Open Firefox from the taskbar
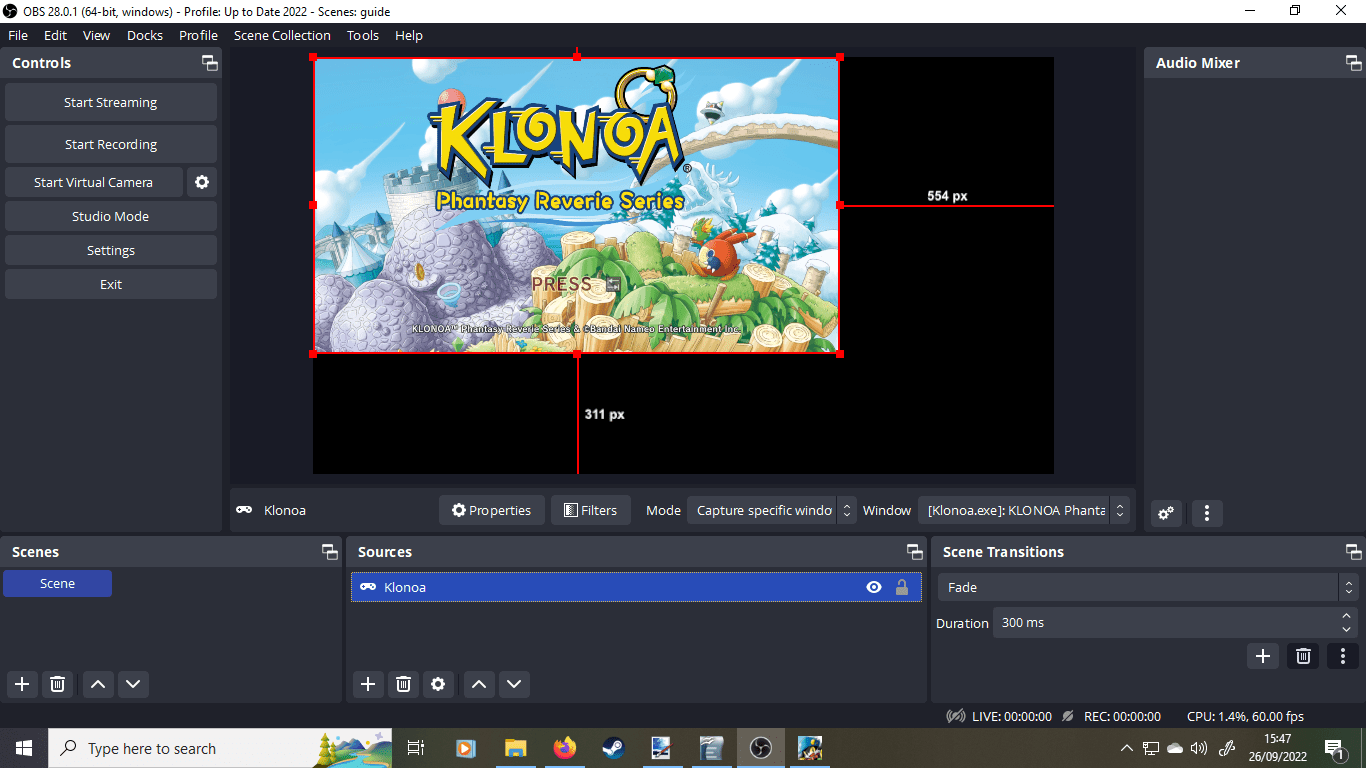1366x768 pixels. click(x=564, y=748)
